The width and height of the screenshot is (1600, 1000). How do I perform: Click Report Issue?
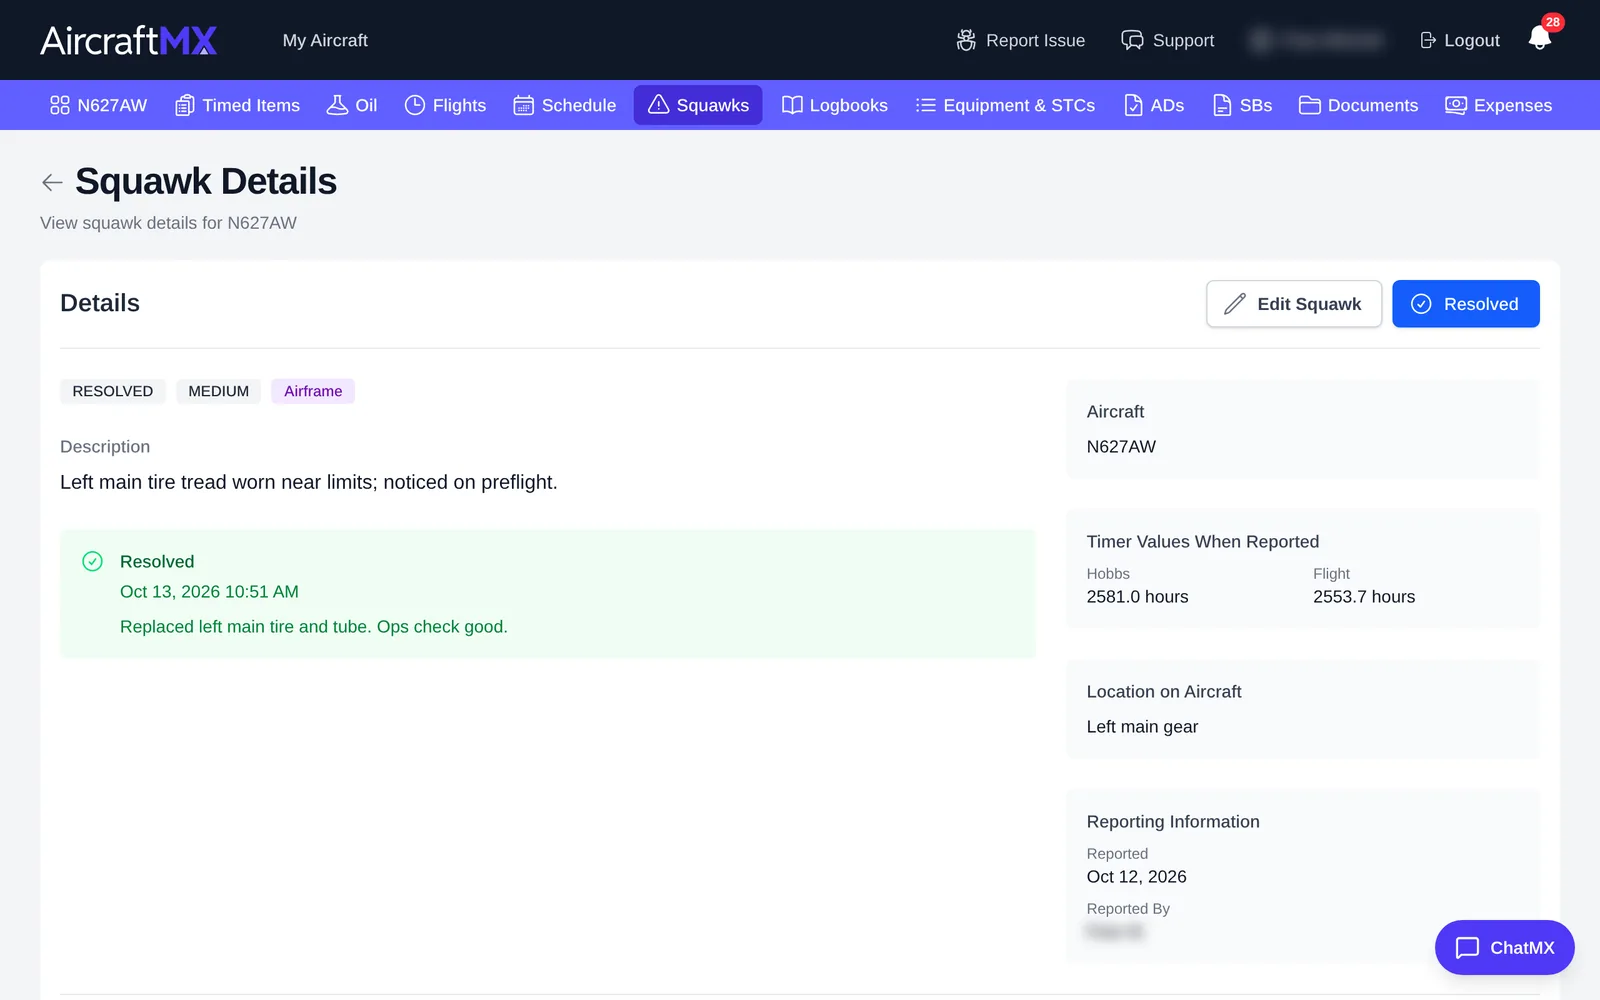(x=1021, y=40)
